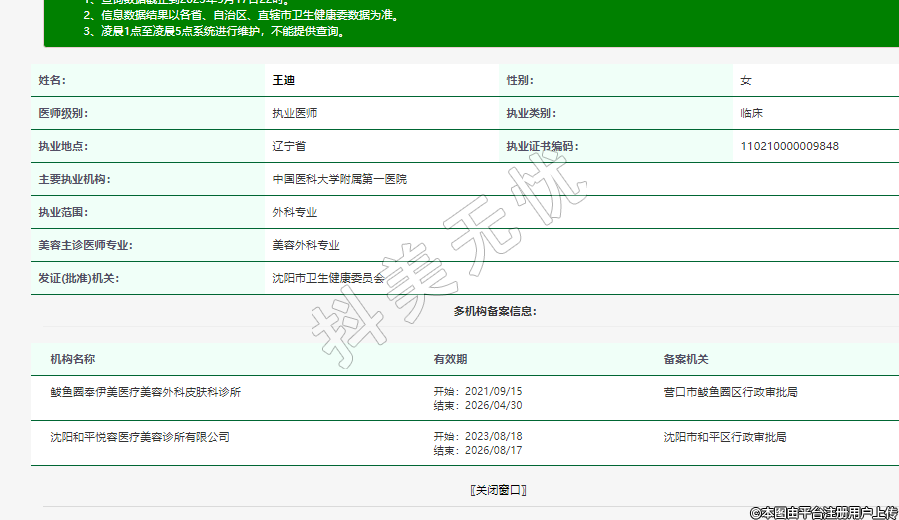Click the filing authority 沈阳市和平区行政审批局

[725, 437]
